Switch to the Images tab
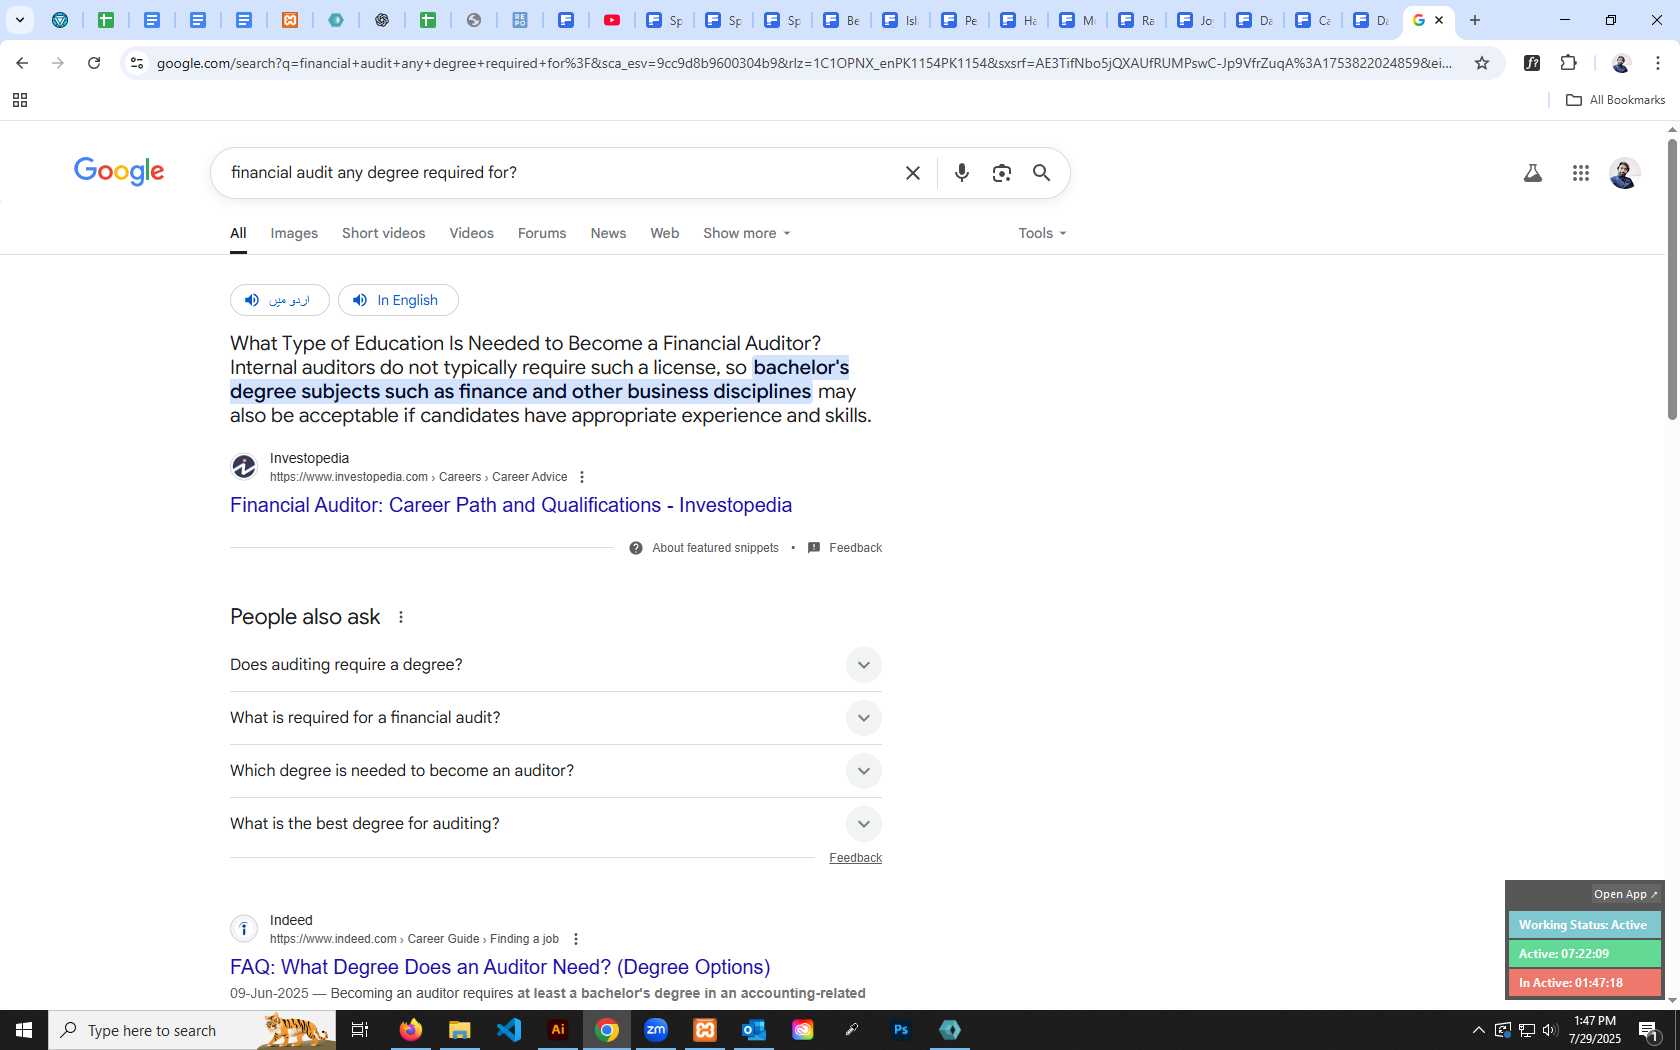This screenshot has height=1050, width=1680. (294, 233)
